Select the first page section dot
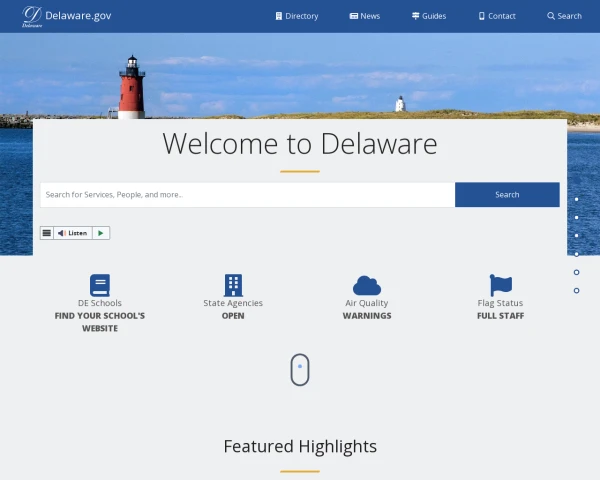The width and height of the screenshot is (600, 480). [577, 199]
